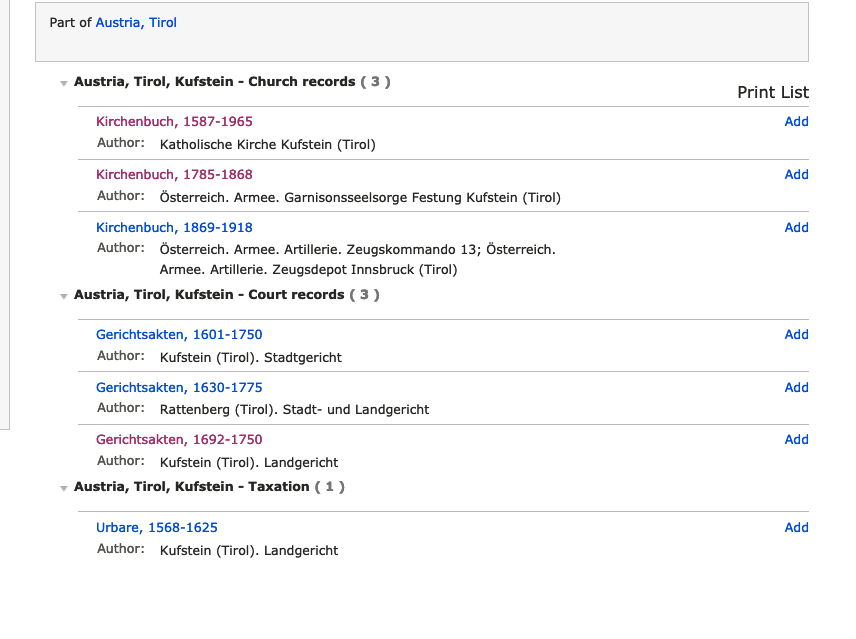Open Gerichtsakten, 1601-1750 record
This screenshot has height=639, width=856.
[179, 334]
